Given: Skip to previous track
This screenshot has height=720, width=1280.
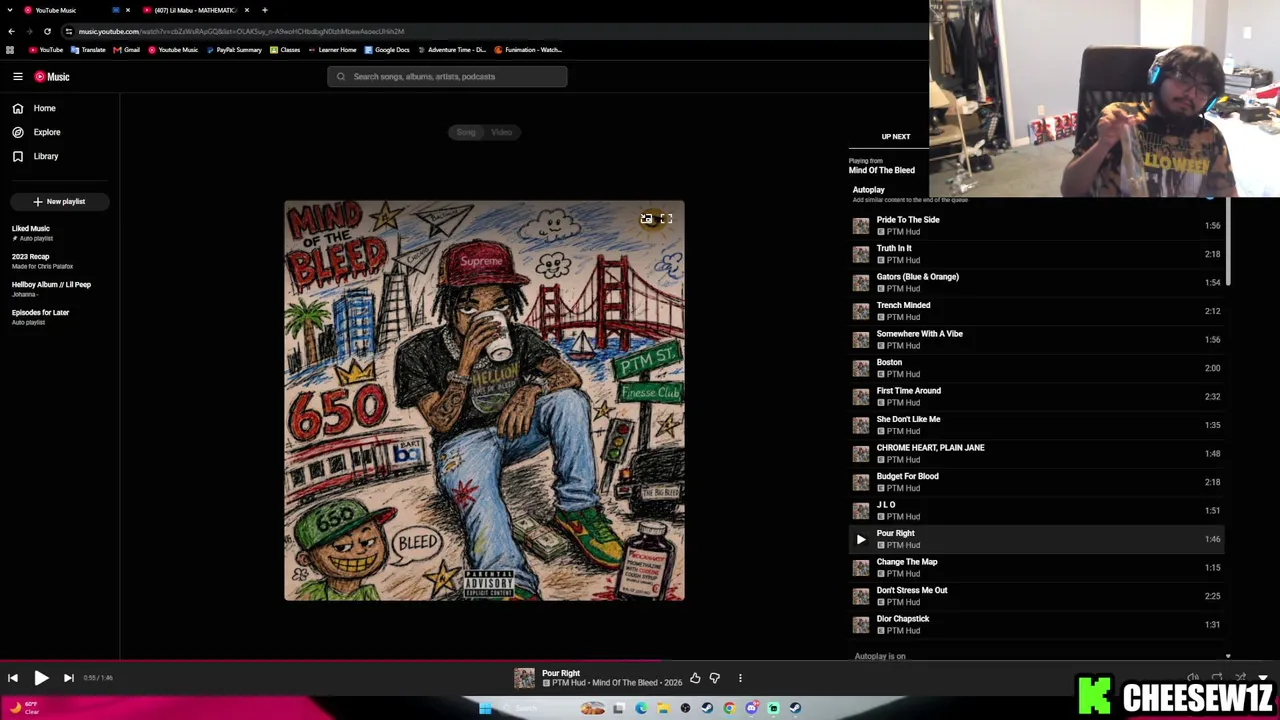Looking at the screenshot, I should (13, 678).
